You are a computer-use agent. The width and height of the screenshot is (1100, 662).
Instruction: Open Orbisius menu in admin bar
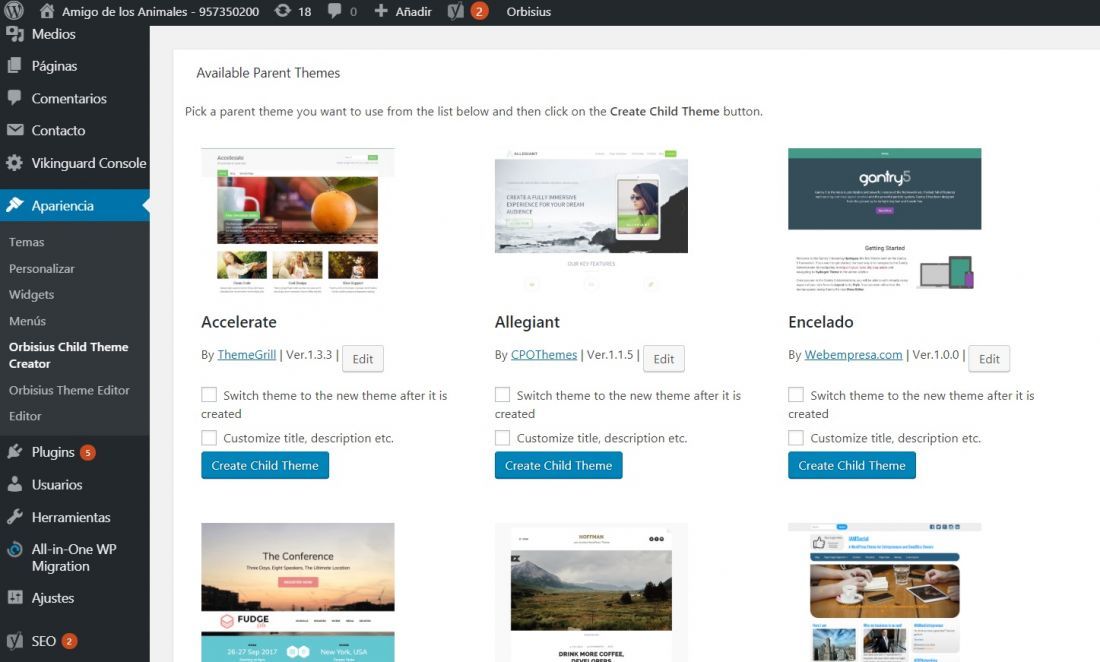[529, 11]
